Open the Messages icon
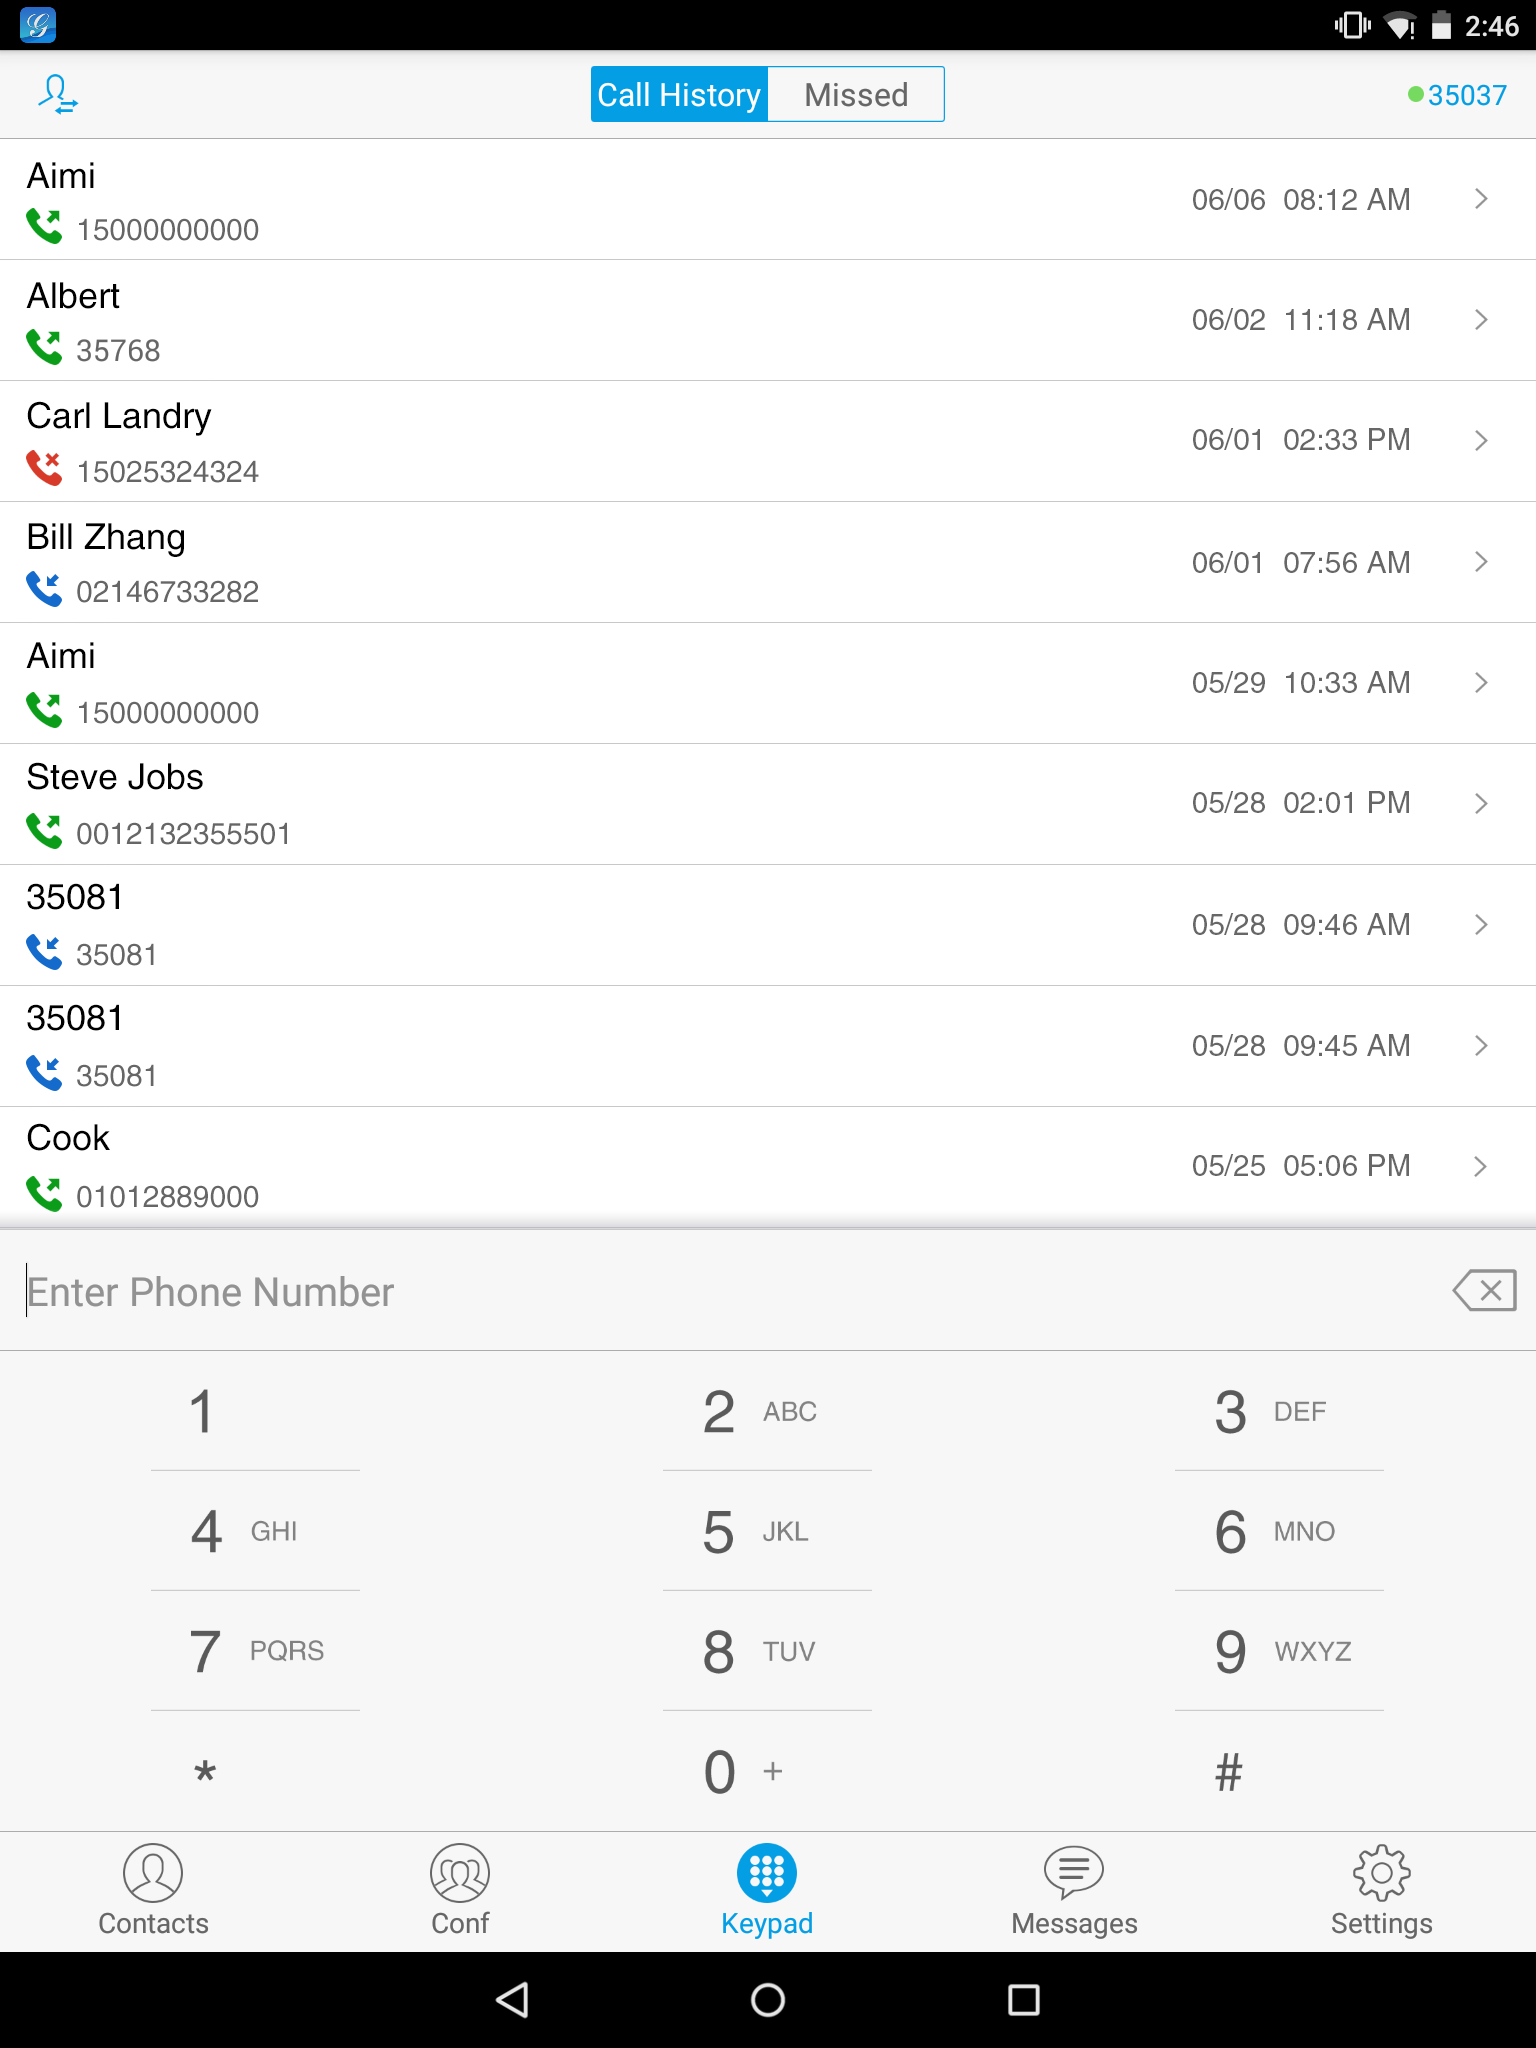 click(x=1074, y=1872)
